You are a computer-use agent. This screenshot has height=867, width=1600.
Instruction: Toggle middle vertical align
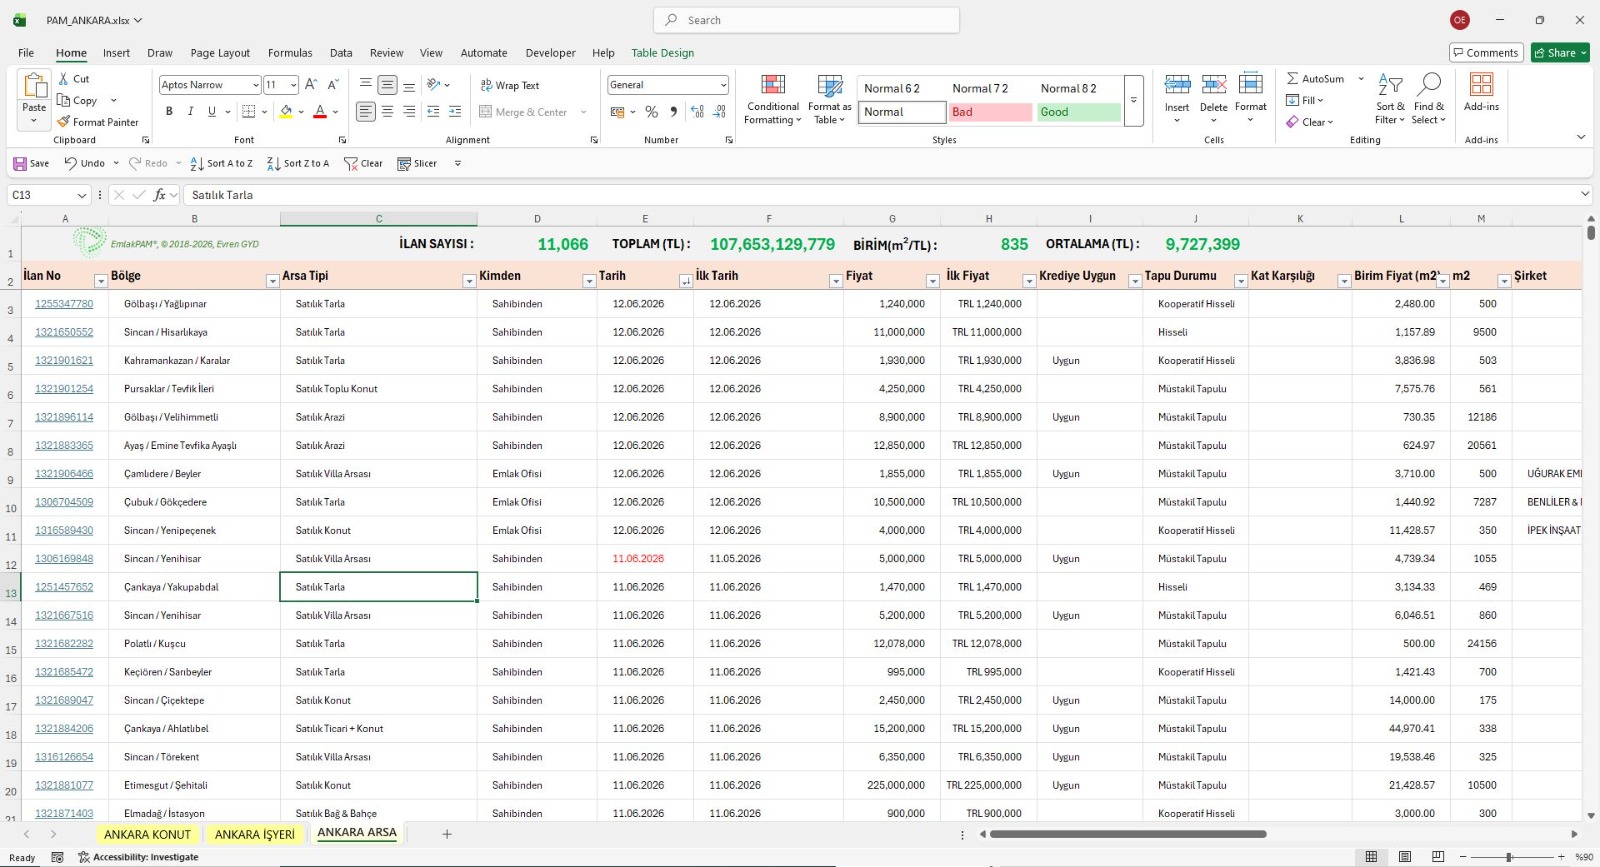click(x=387, y=85)
